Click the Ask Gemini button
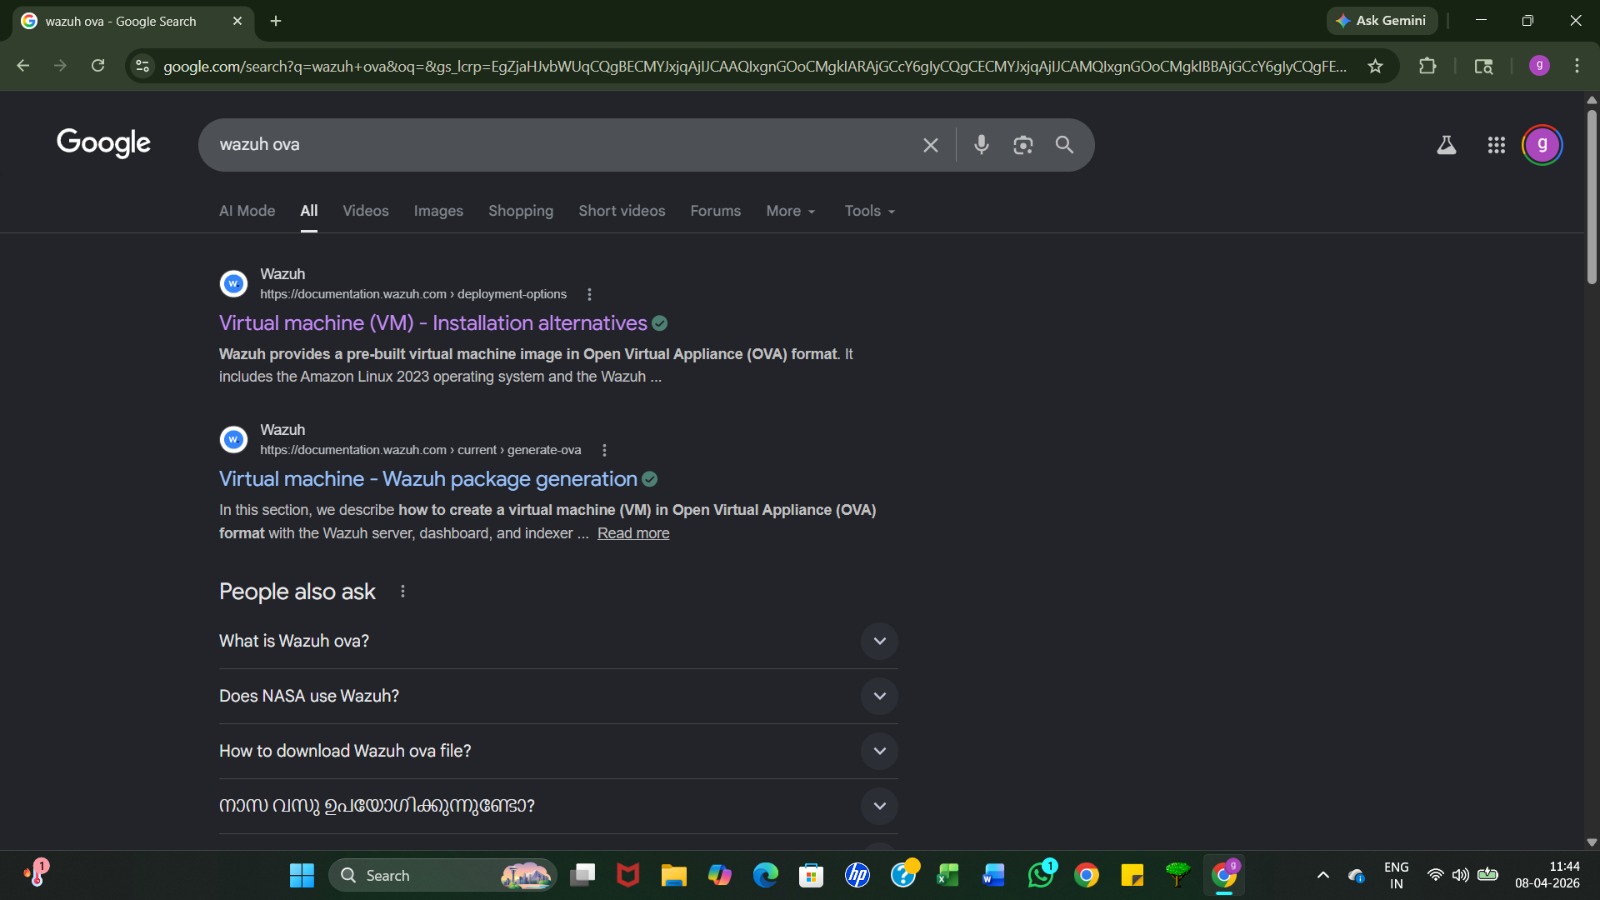 [x=1382, y=21]
